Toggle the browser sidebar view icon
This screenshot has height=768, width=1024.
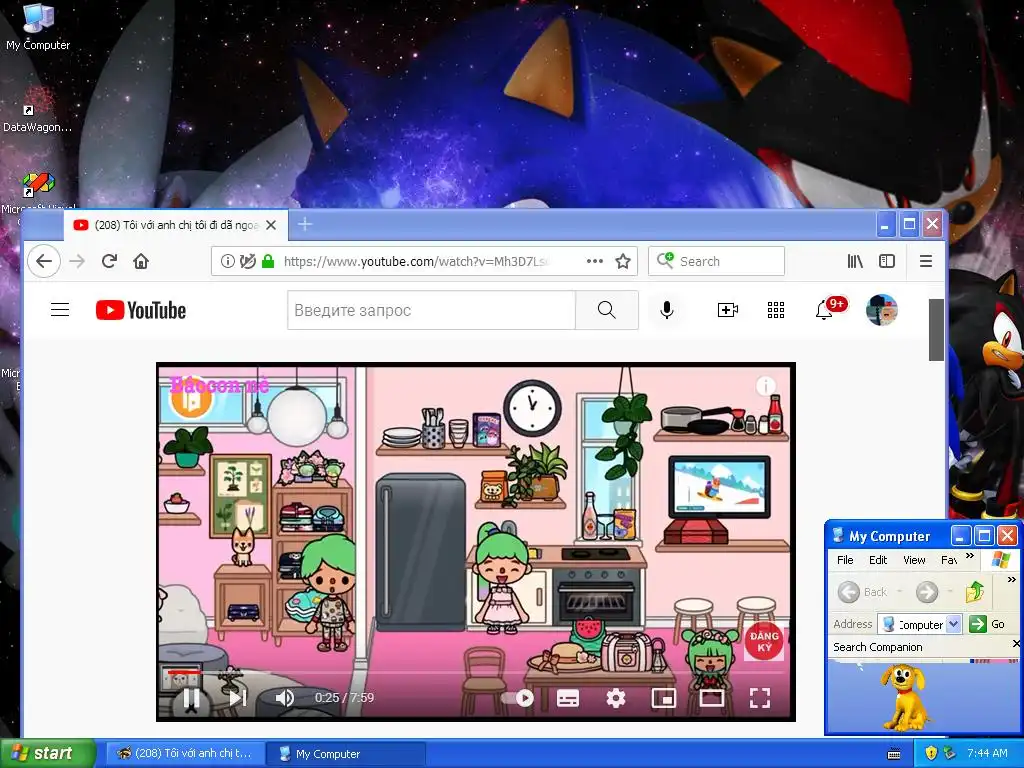(x=887, y=261)
